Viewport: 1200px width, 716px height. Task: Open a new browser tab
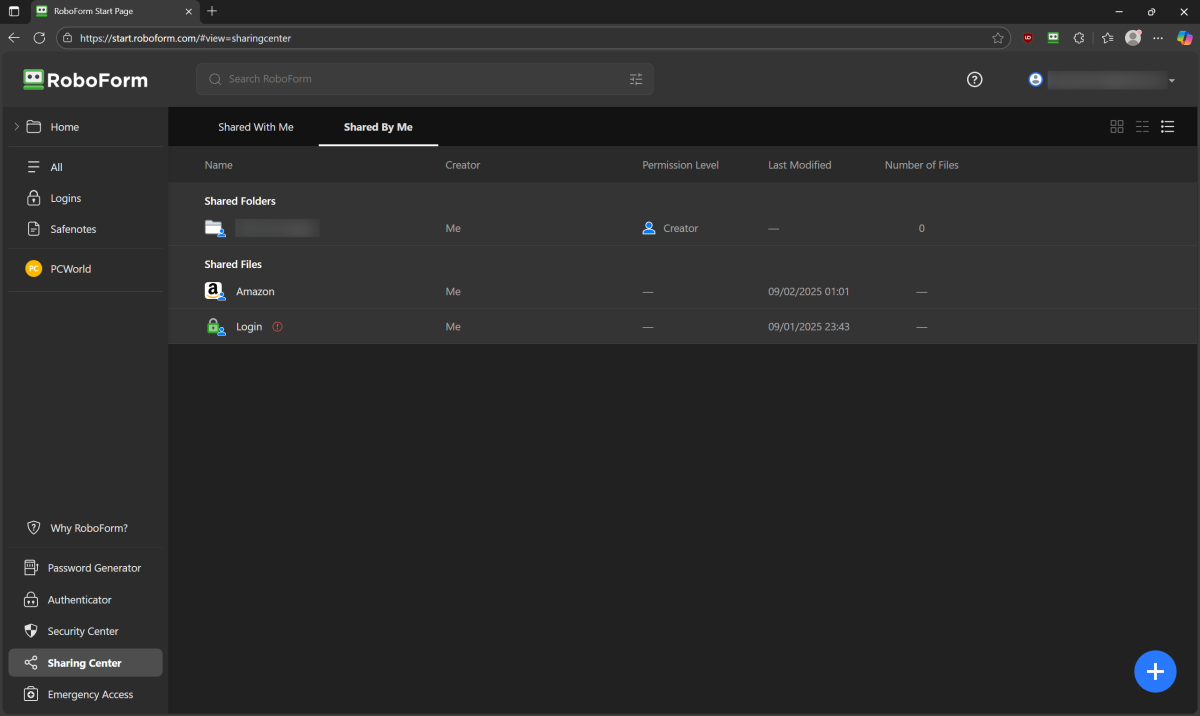(212, 11)
